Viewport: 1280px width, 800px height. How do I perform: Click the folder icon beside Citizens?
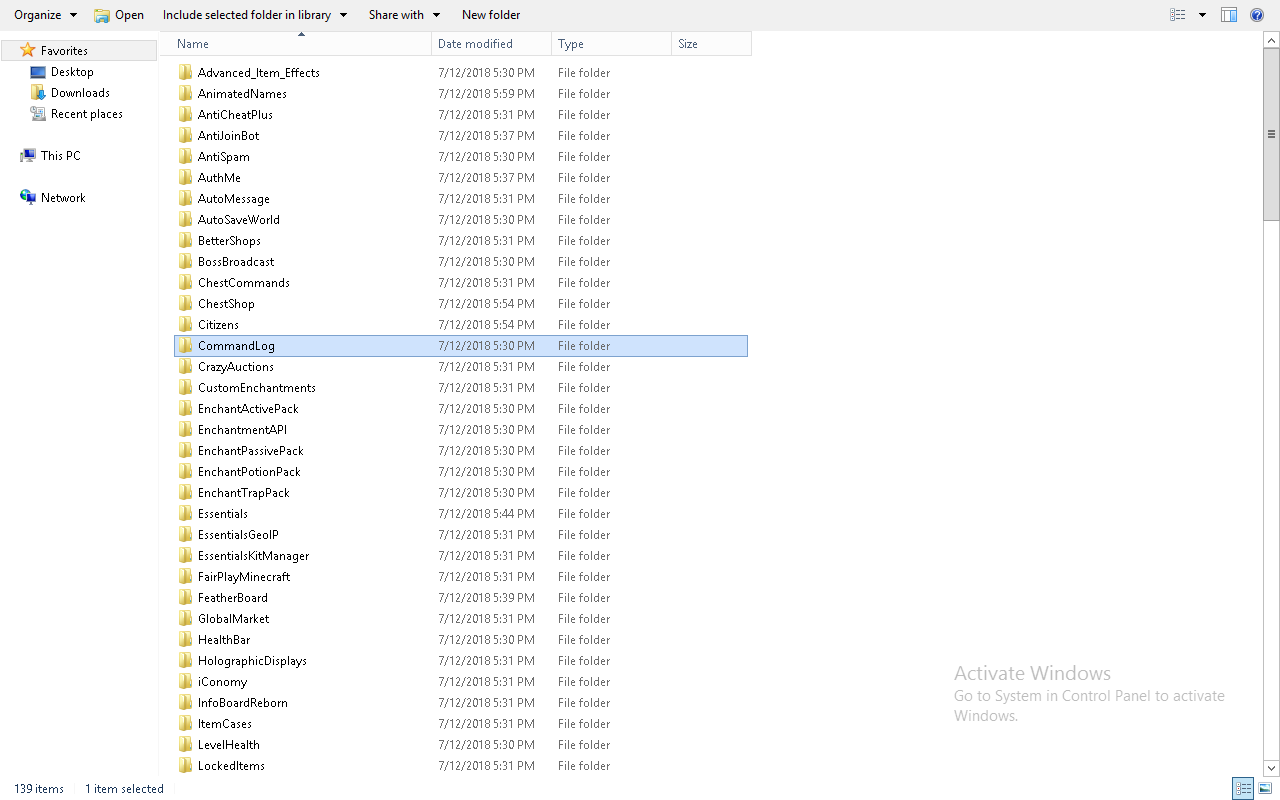pyautogui.click(x=185, y=324)
